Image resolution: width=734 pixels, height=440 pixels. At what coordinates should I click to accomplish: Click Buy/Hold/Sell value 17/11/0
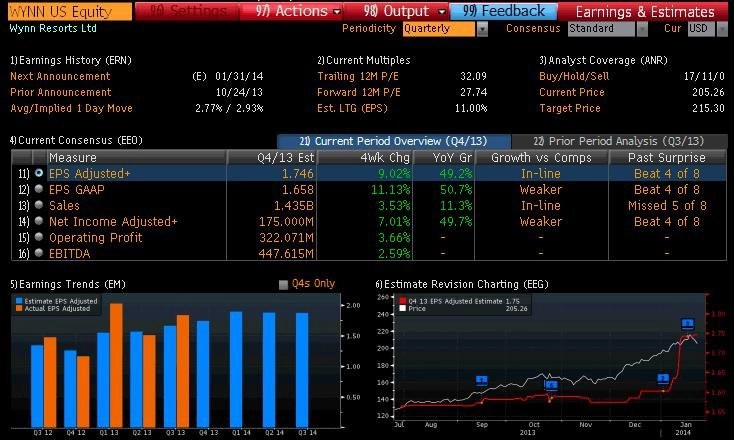704,76
